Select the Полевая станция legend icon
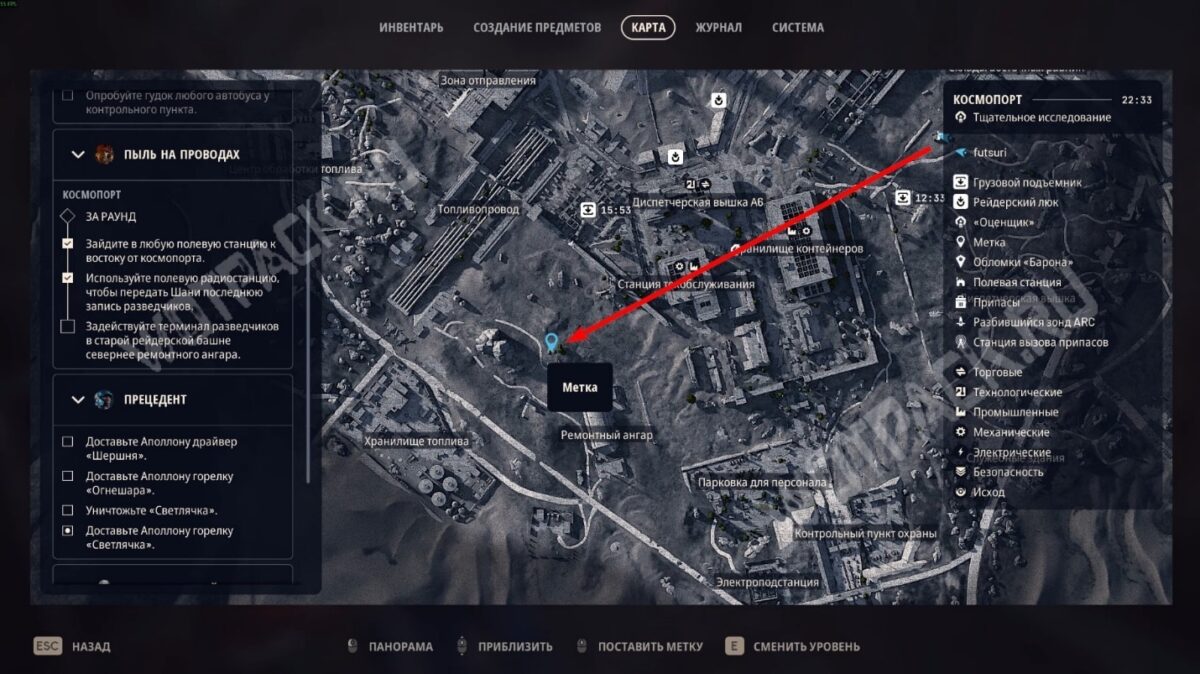Screen dimensions: 1200x674 (x=961, y=282)
